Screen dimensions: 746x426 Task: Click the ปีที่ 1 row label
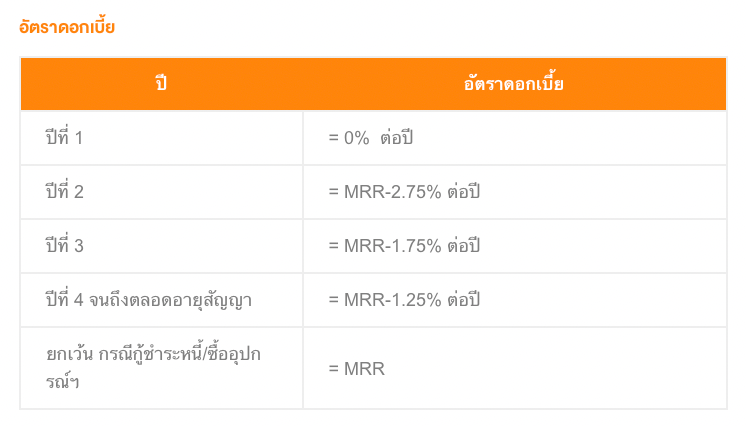64,138
